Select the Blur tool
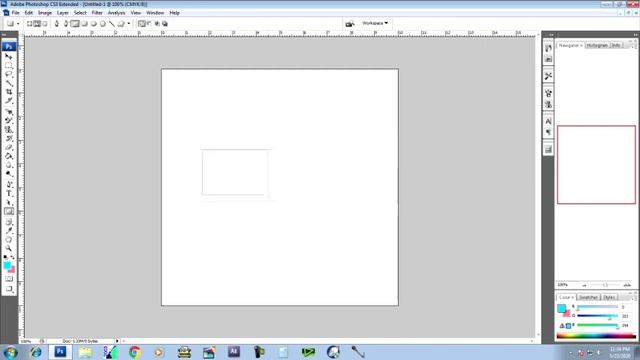This screenshot has height=360, width=640. pyautogui.click(x=9, y=166)
